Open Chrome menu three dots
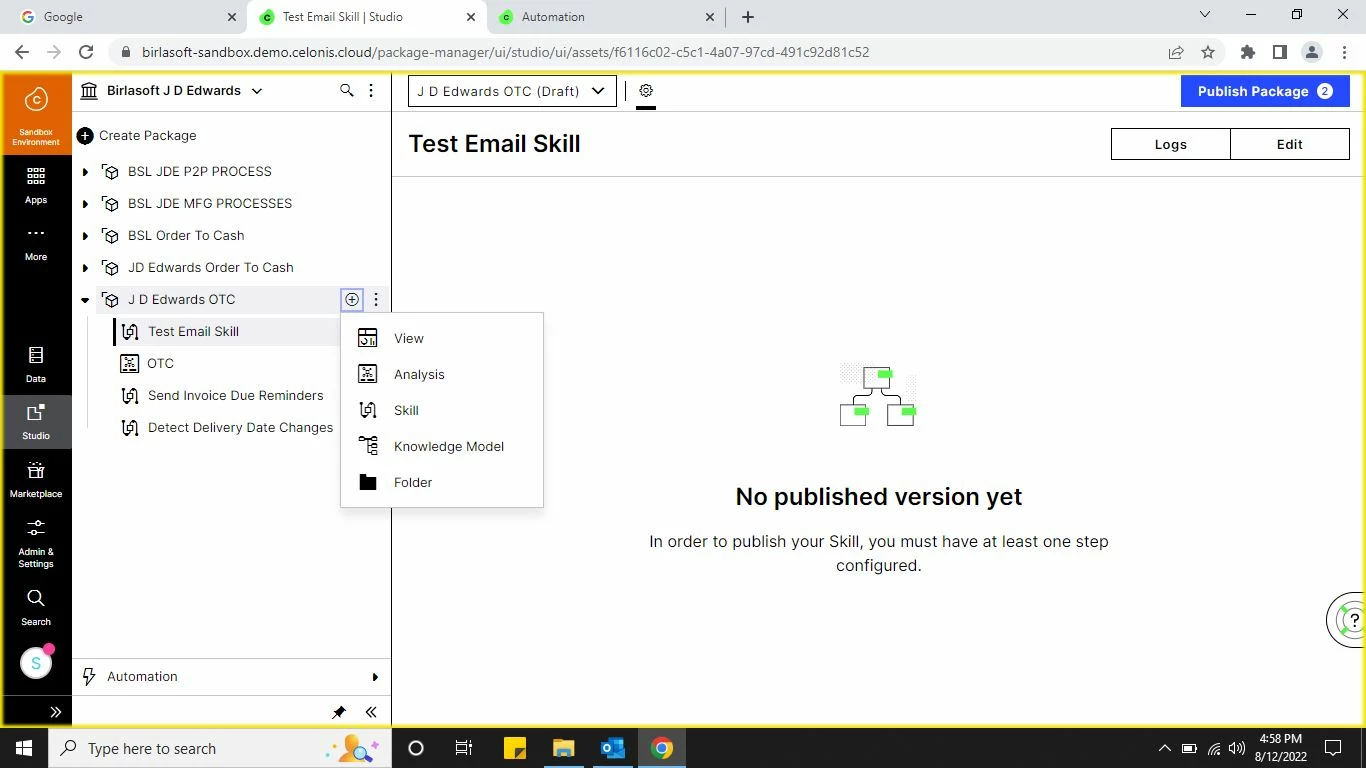 (x=1343, y=52)
